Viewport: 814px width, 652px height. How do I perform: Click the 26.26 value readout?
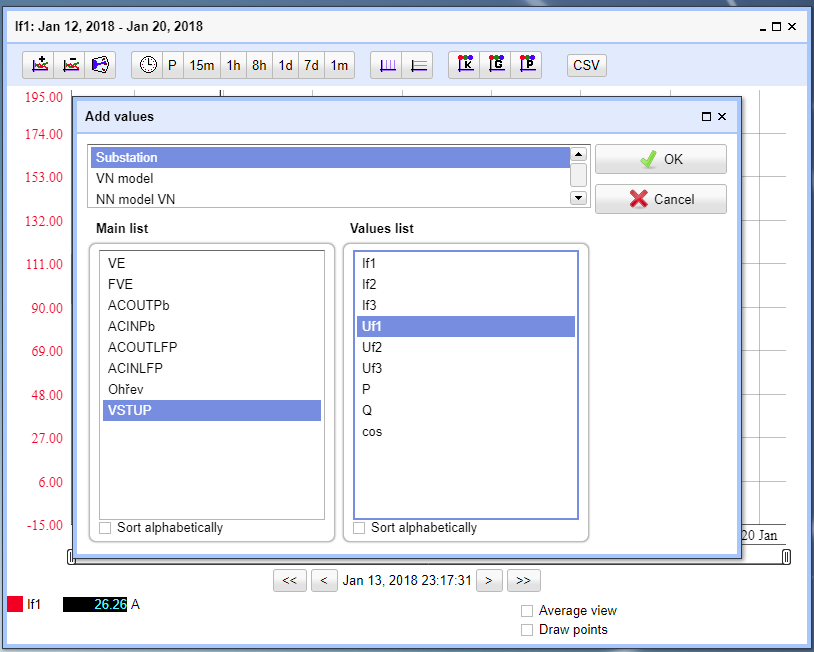point(95,604)
